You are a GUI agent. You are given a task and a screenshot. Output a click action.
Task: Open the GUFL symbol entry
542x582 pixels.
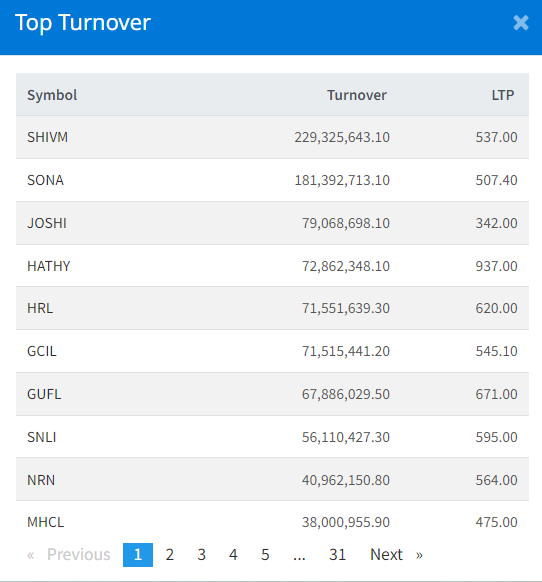tap(44, 394)
